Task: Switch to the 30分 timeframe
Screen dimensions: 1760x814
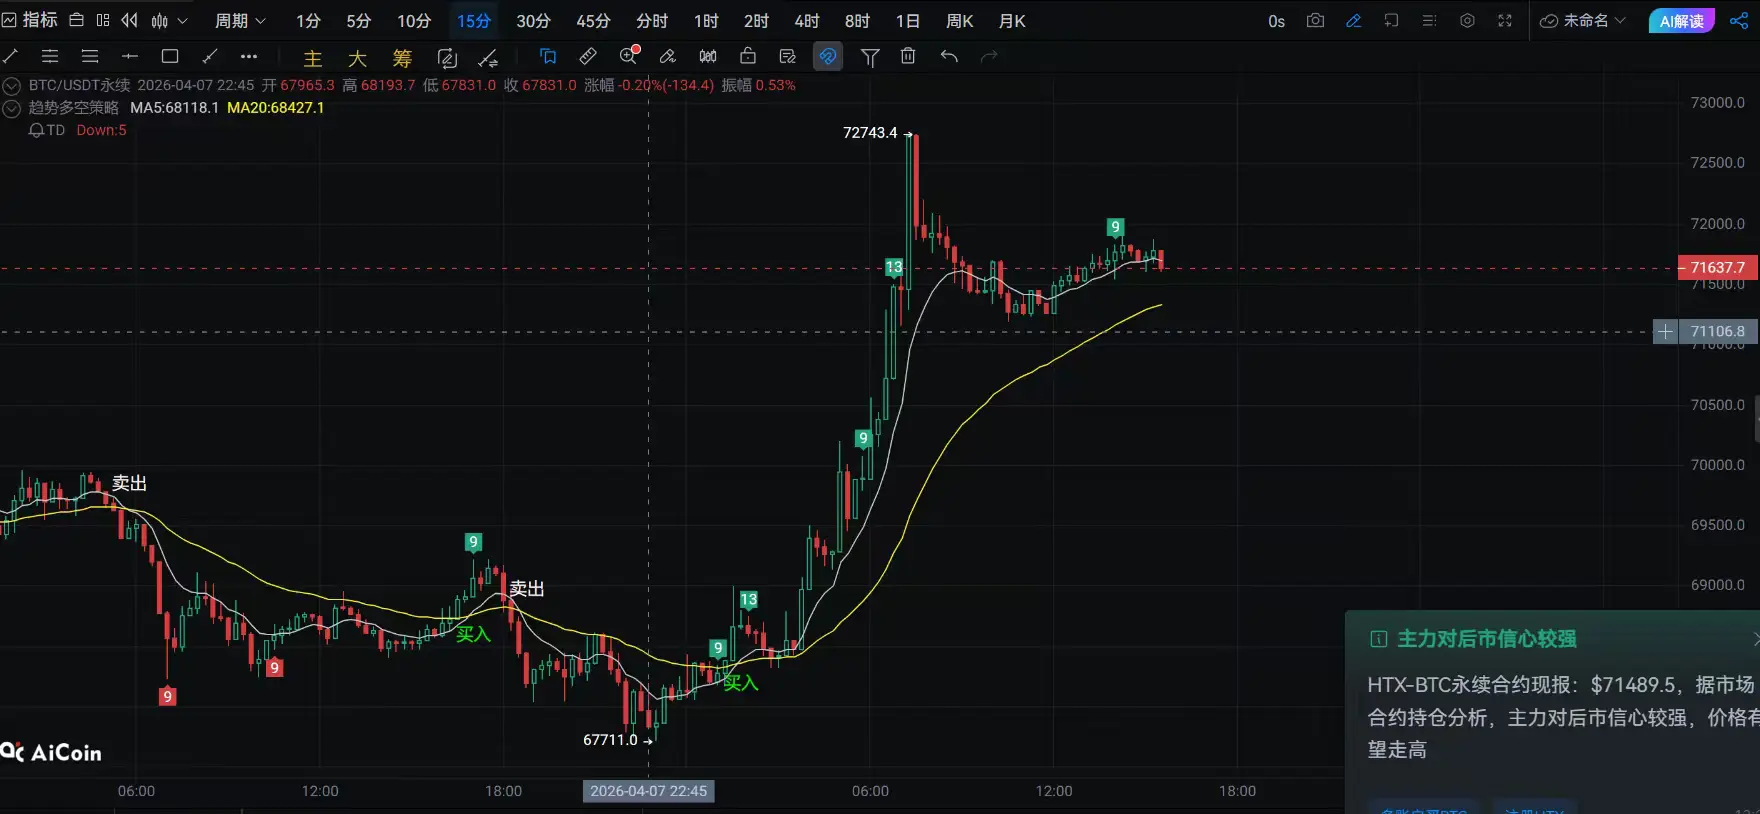Action: click(x=533, y=21)
